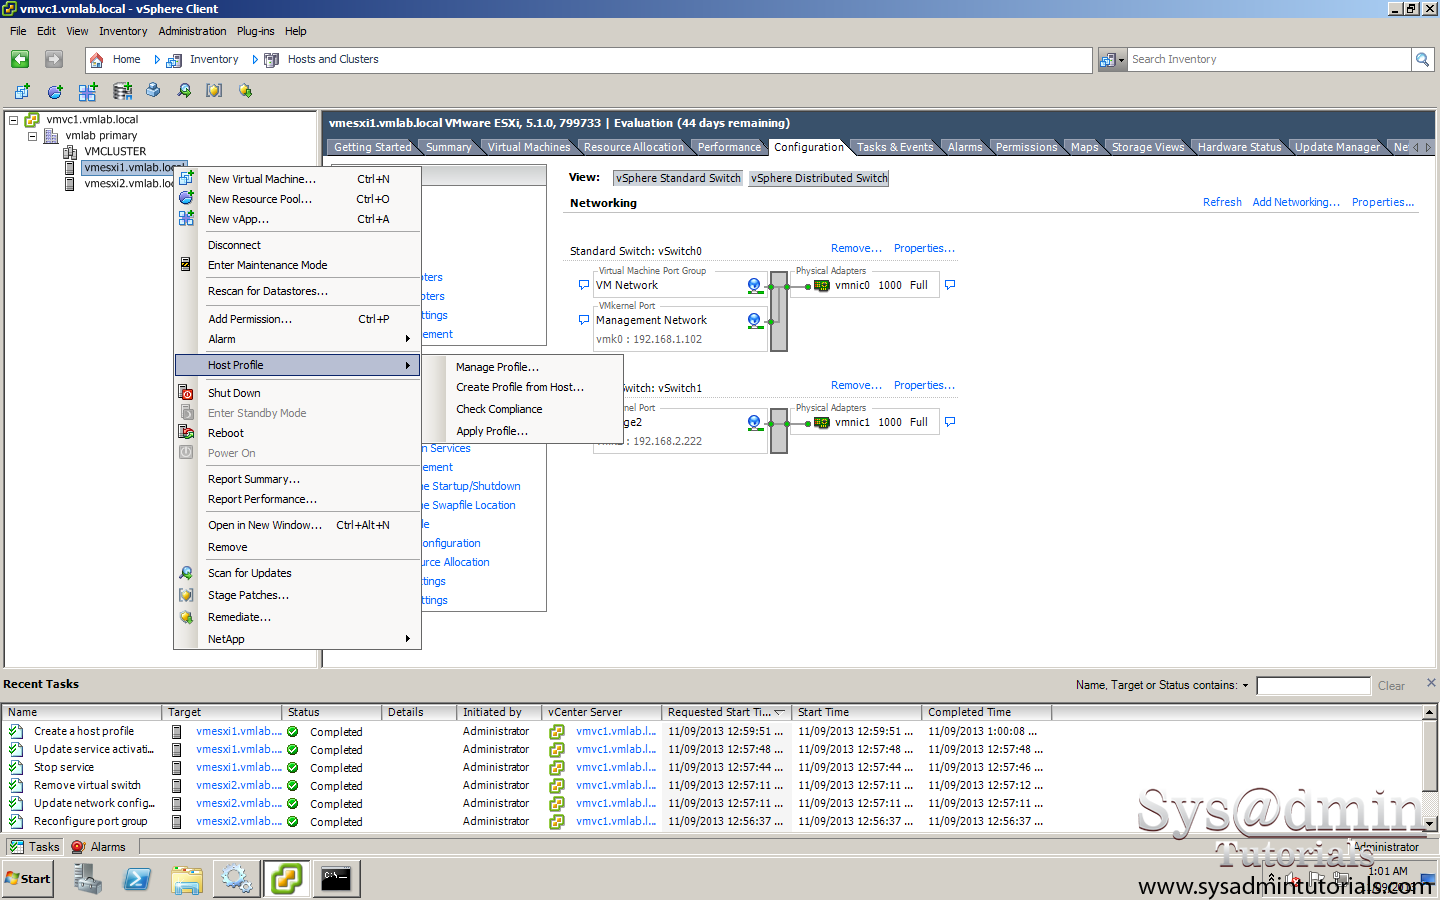Open the Summary tab
Screen dimensions: 1440x900
click(x=448, y=147)
